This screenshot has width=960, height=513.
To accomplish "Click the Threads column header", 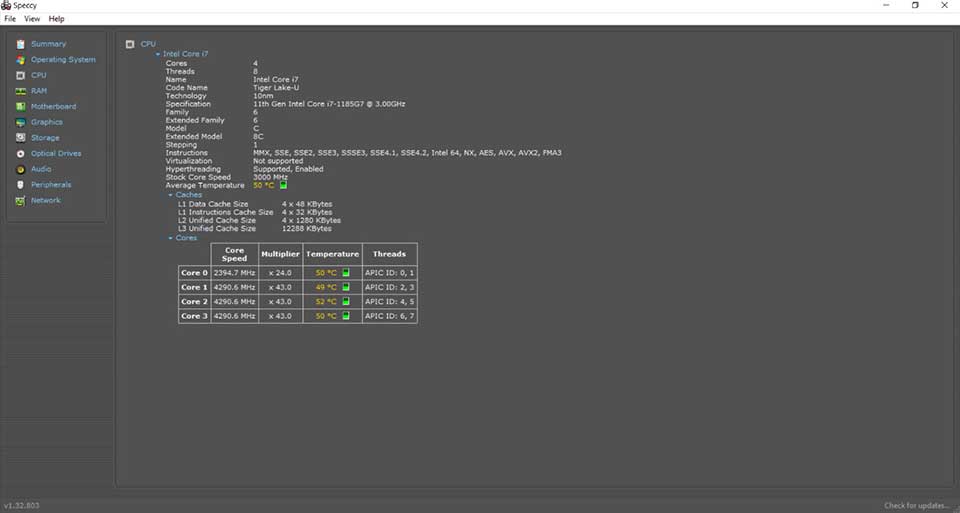I will [x=389, y=254].
